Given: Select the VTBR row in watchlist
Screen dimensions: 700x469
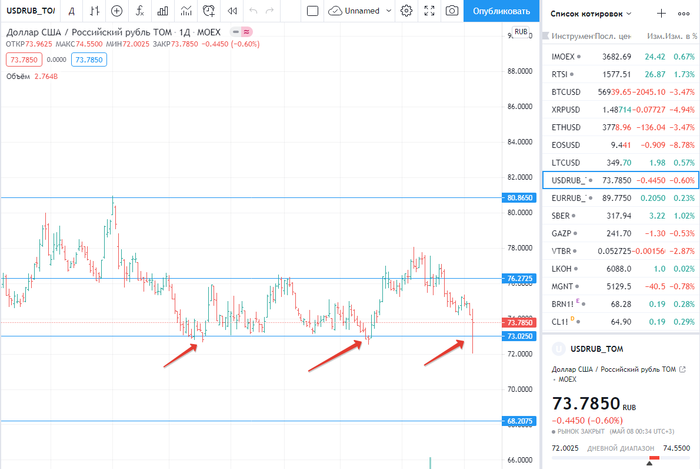Looking at the screenshot, I should 621,251.
